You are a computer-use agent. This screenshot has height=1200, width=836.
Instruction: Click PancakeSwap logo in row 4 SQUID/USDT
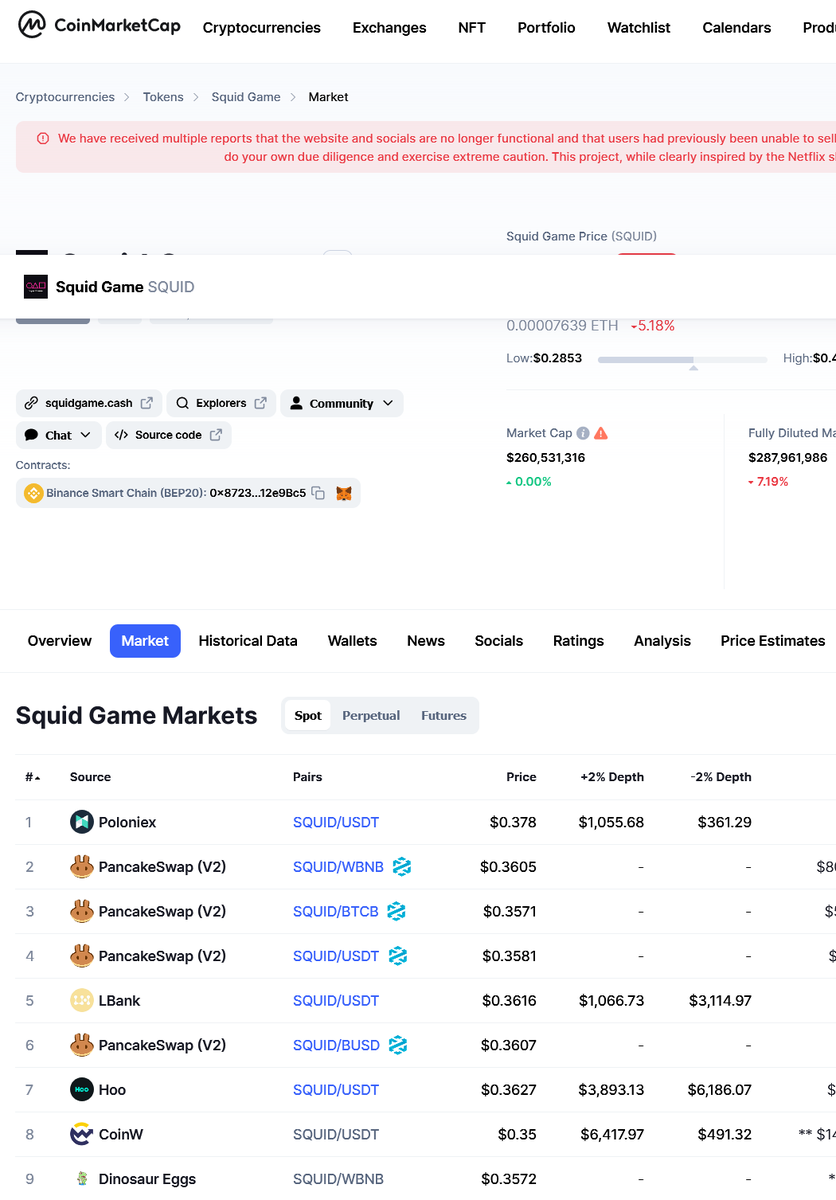[82, 956]
